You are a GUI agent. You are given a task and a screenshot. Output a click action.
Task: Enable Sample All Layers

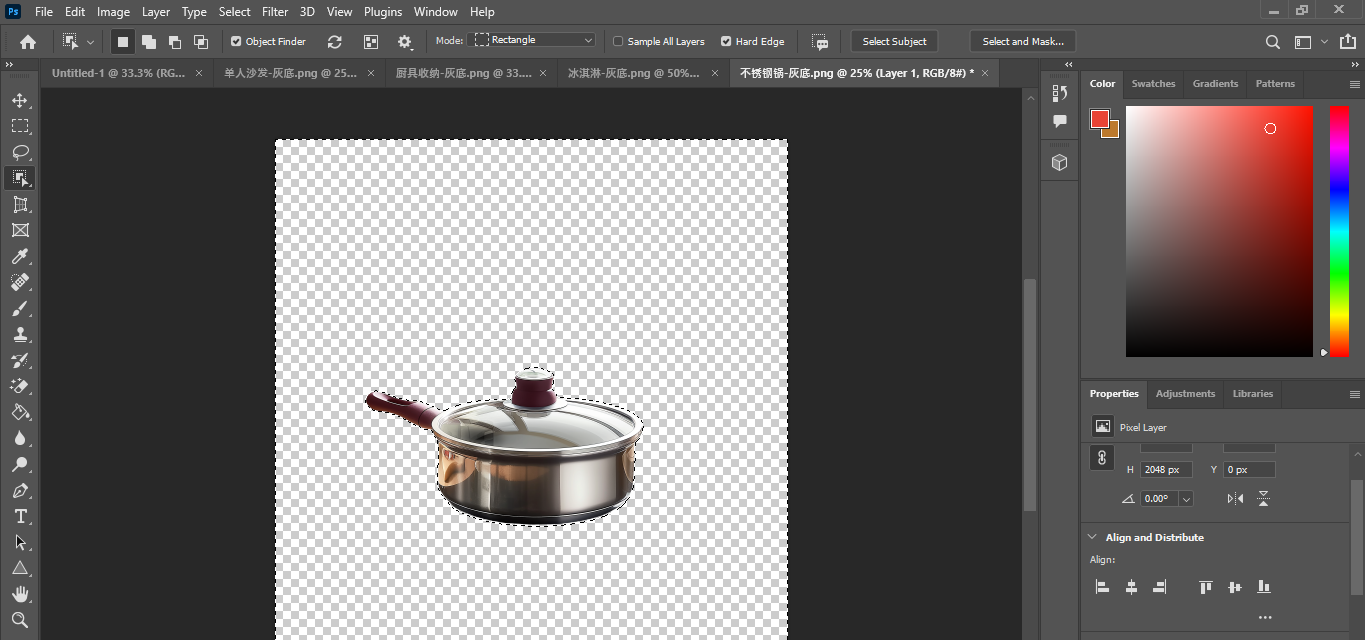(x=618, y=42)
